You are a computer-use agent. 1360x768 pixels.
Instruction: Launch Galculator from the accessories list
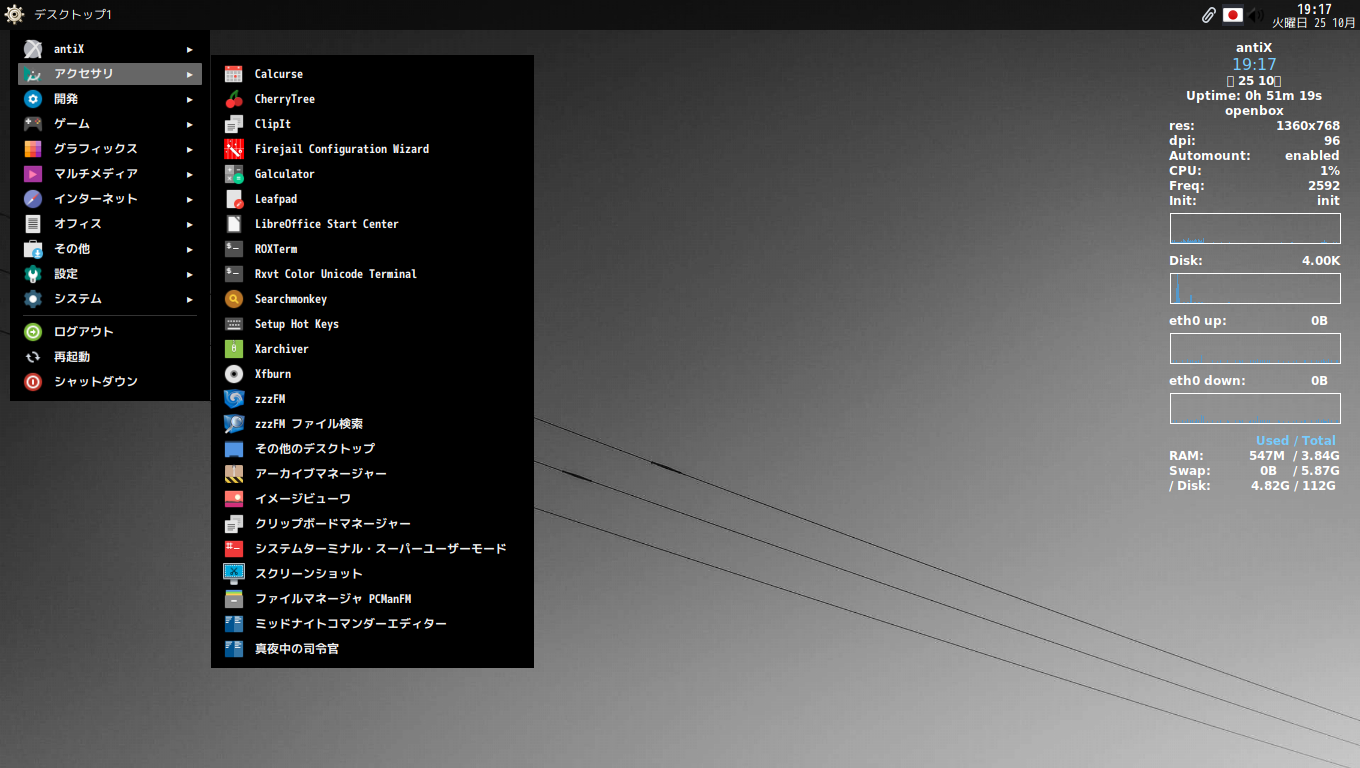[x=372, y=174]
